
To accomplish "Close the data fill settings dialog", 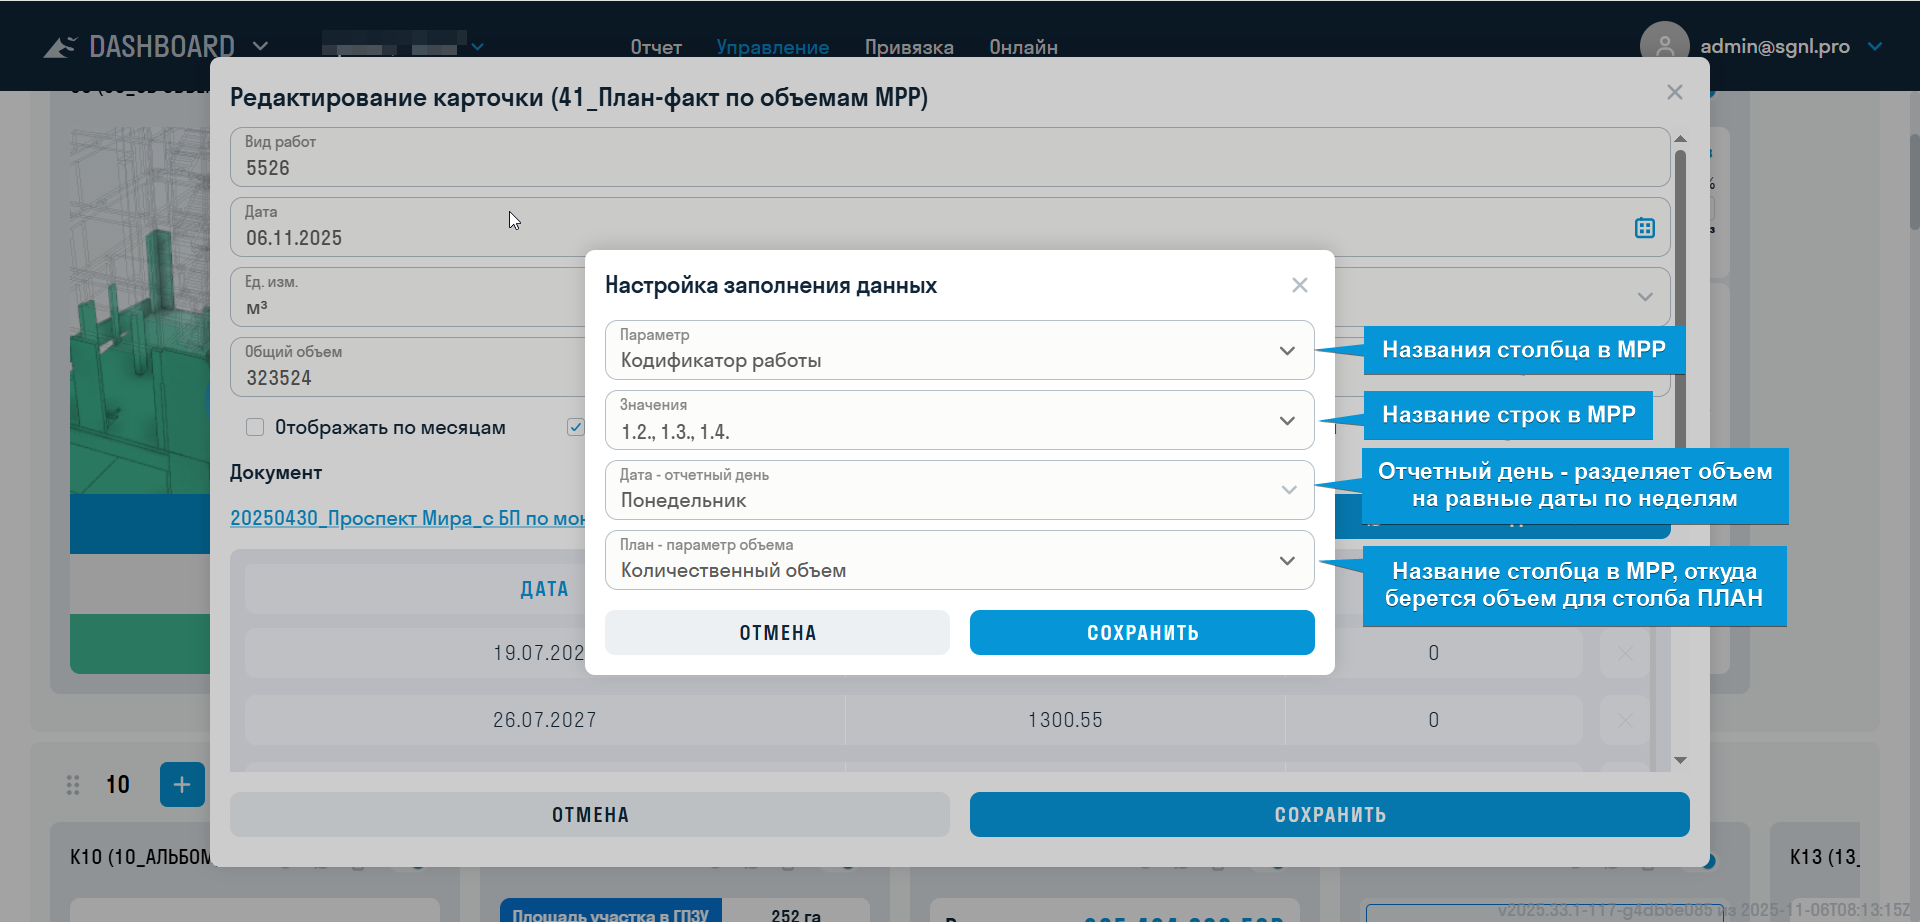I will pyautogui.click(x=1299, y=285).
